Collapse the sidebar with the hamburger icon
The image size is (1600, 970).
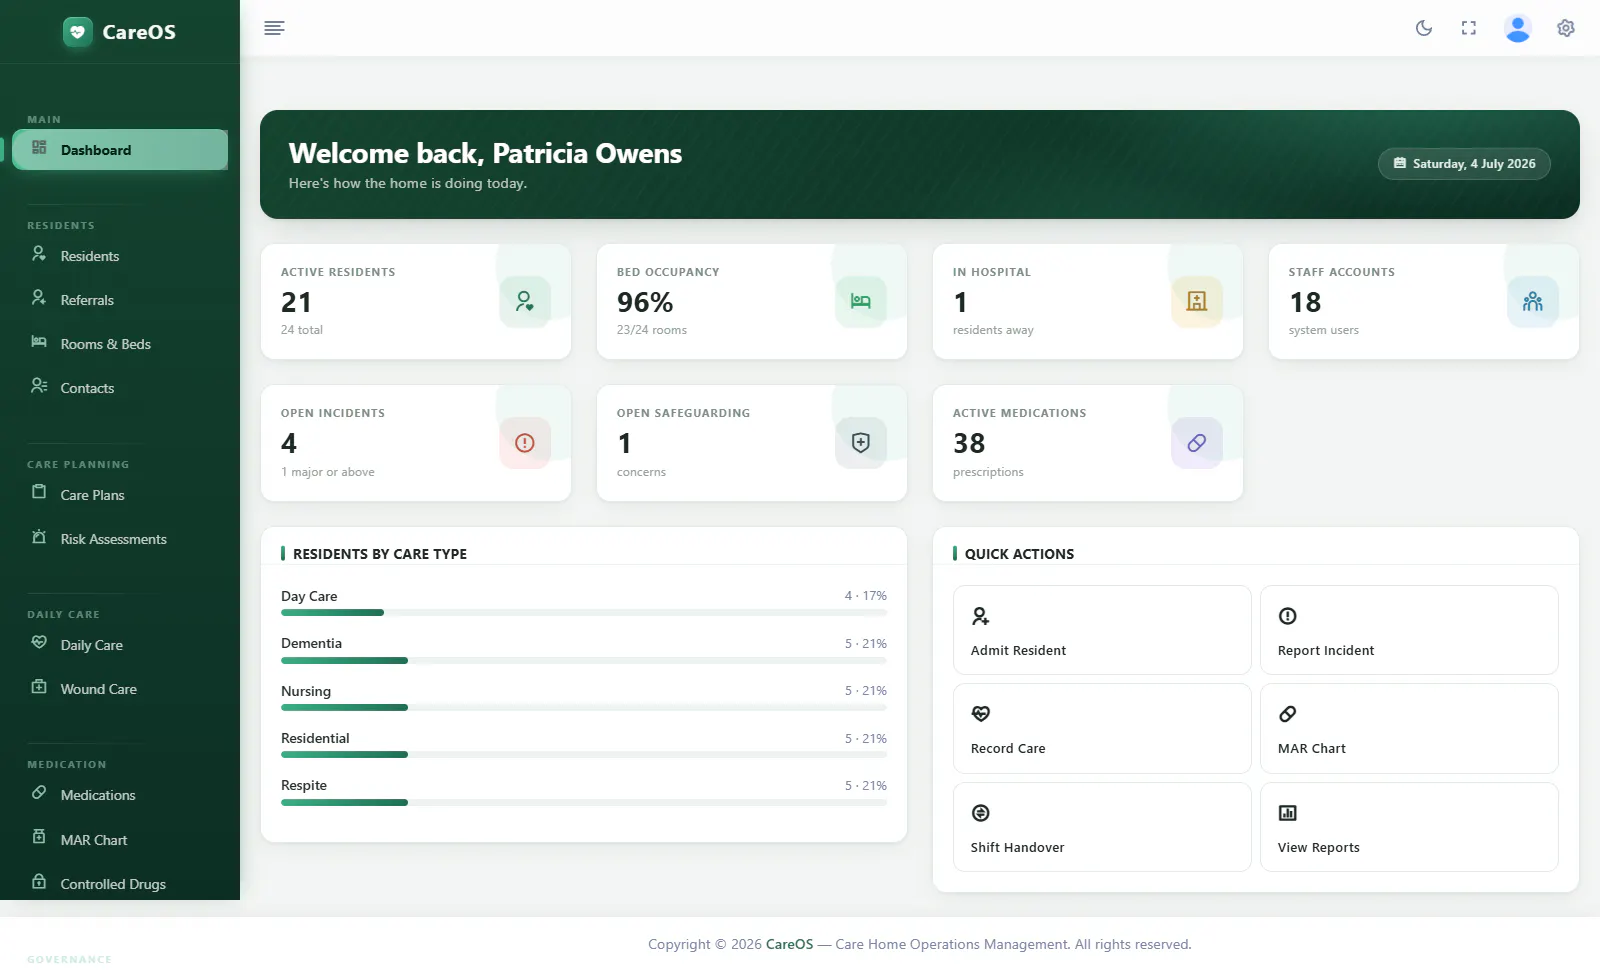point(274,28)
